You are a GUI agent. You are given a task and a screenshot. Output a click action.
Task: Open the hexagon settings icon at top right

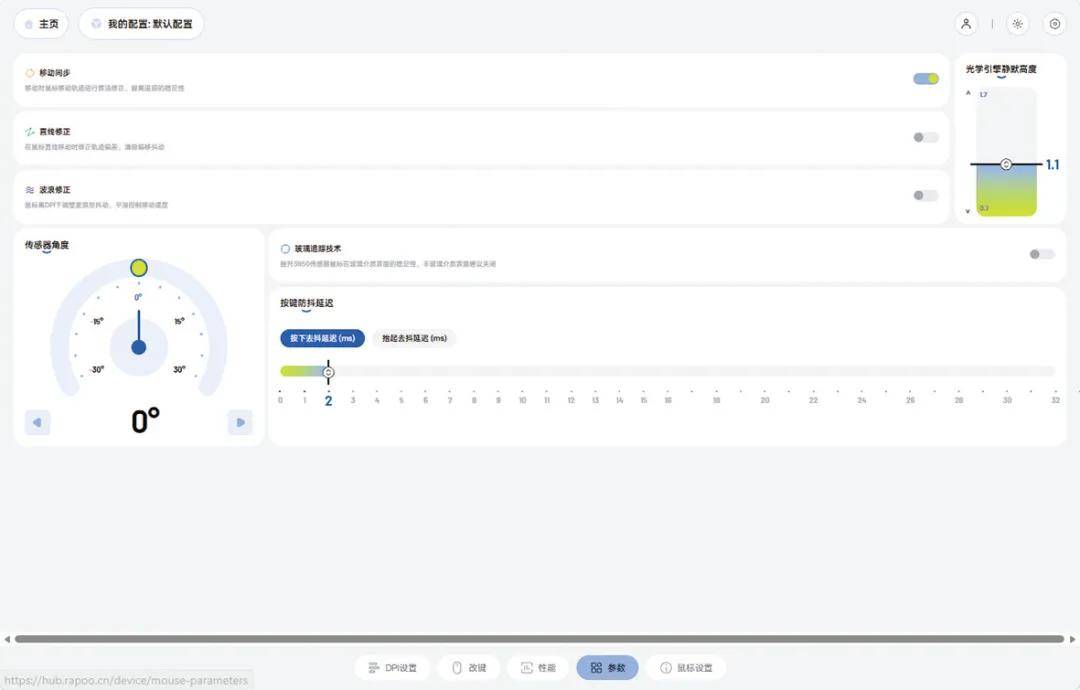coord(1055,24)
